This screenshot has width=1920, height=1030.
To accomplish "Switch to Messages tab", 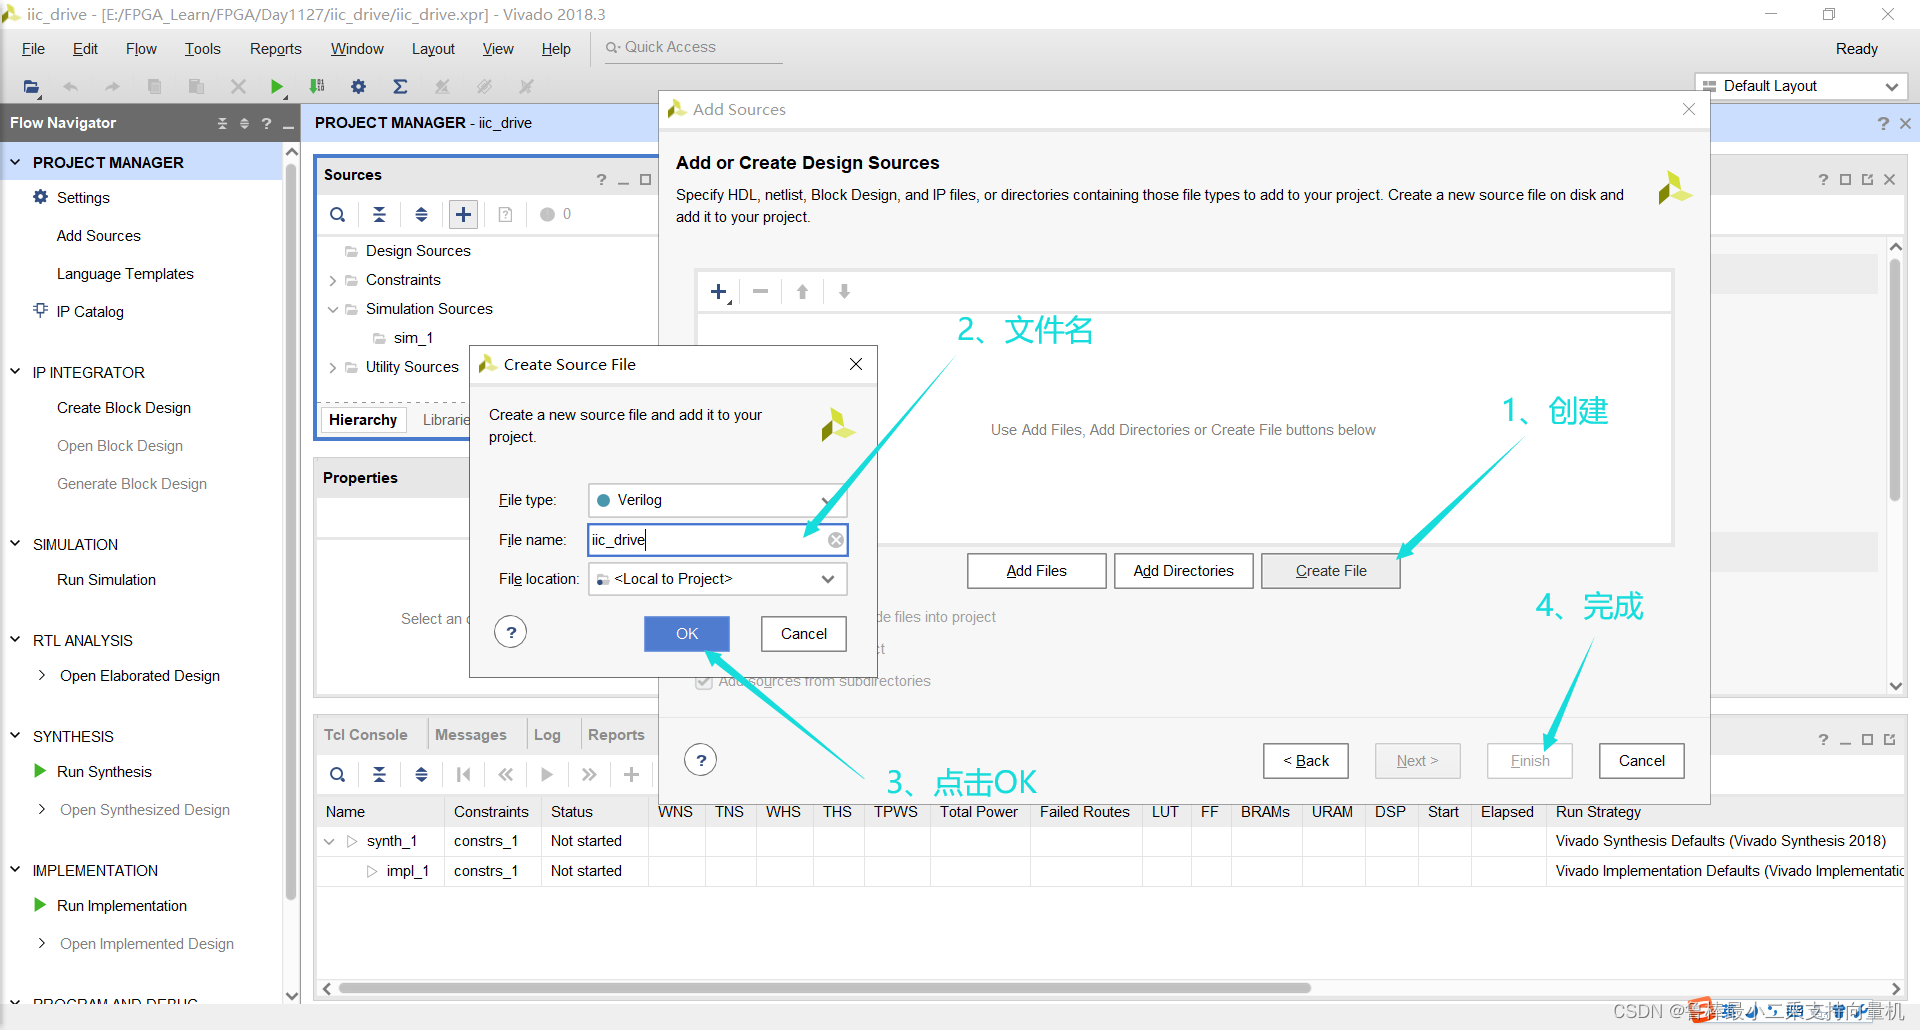I will click(470, 735).
